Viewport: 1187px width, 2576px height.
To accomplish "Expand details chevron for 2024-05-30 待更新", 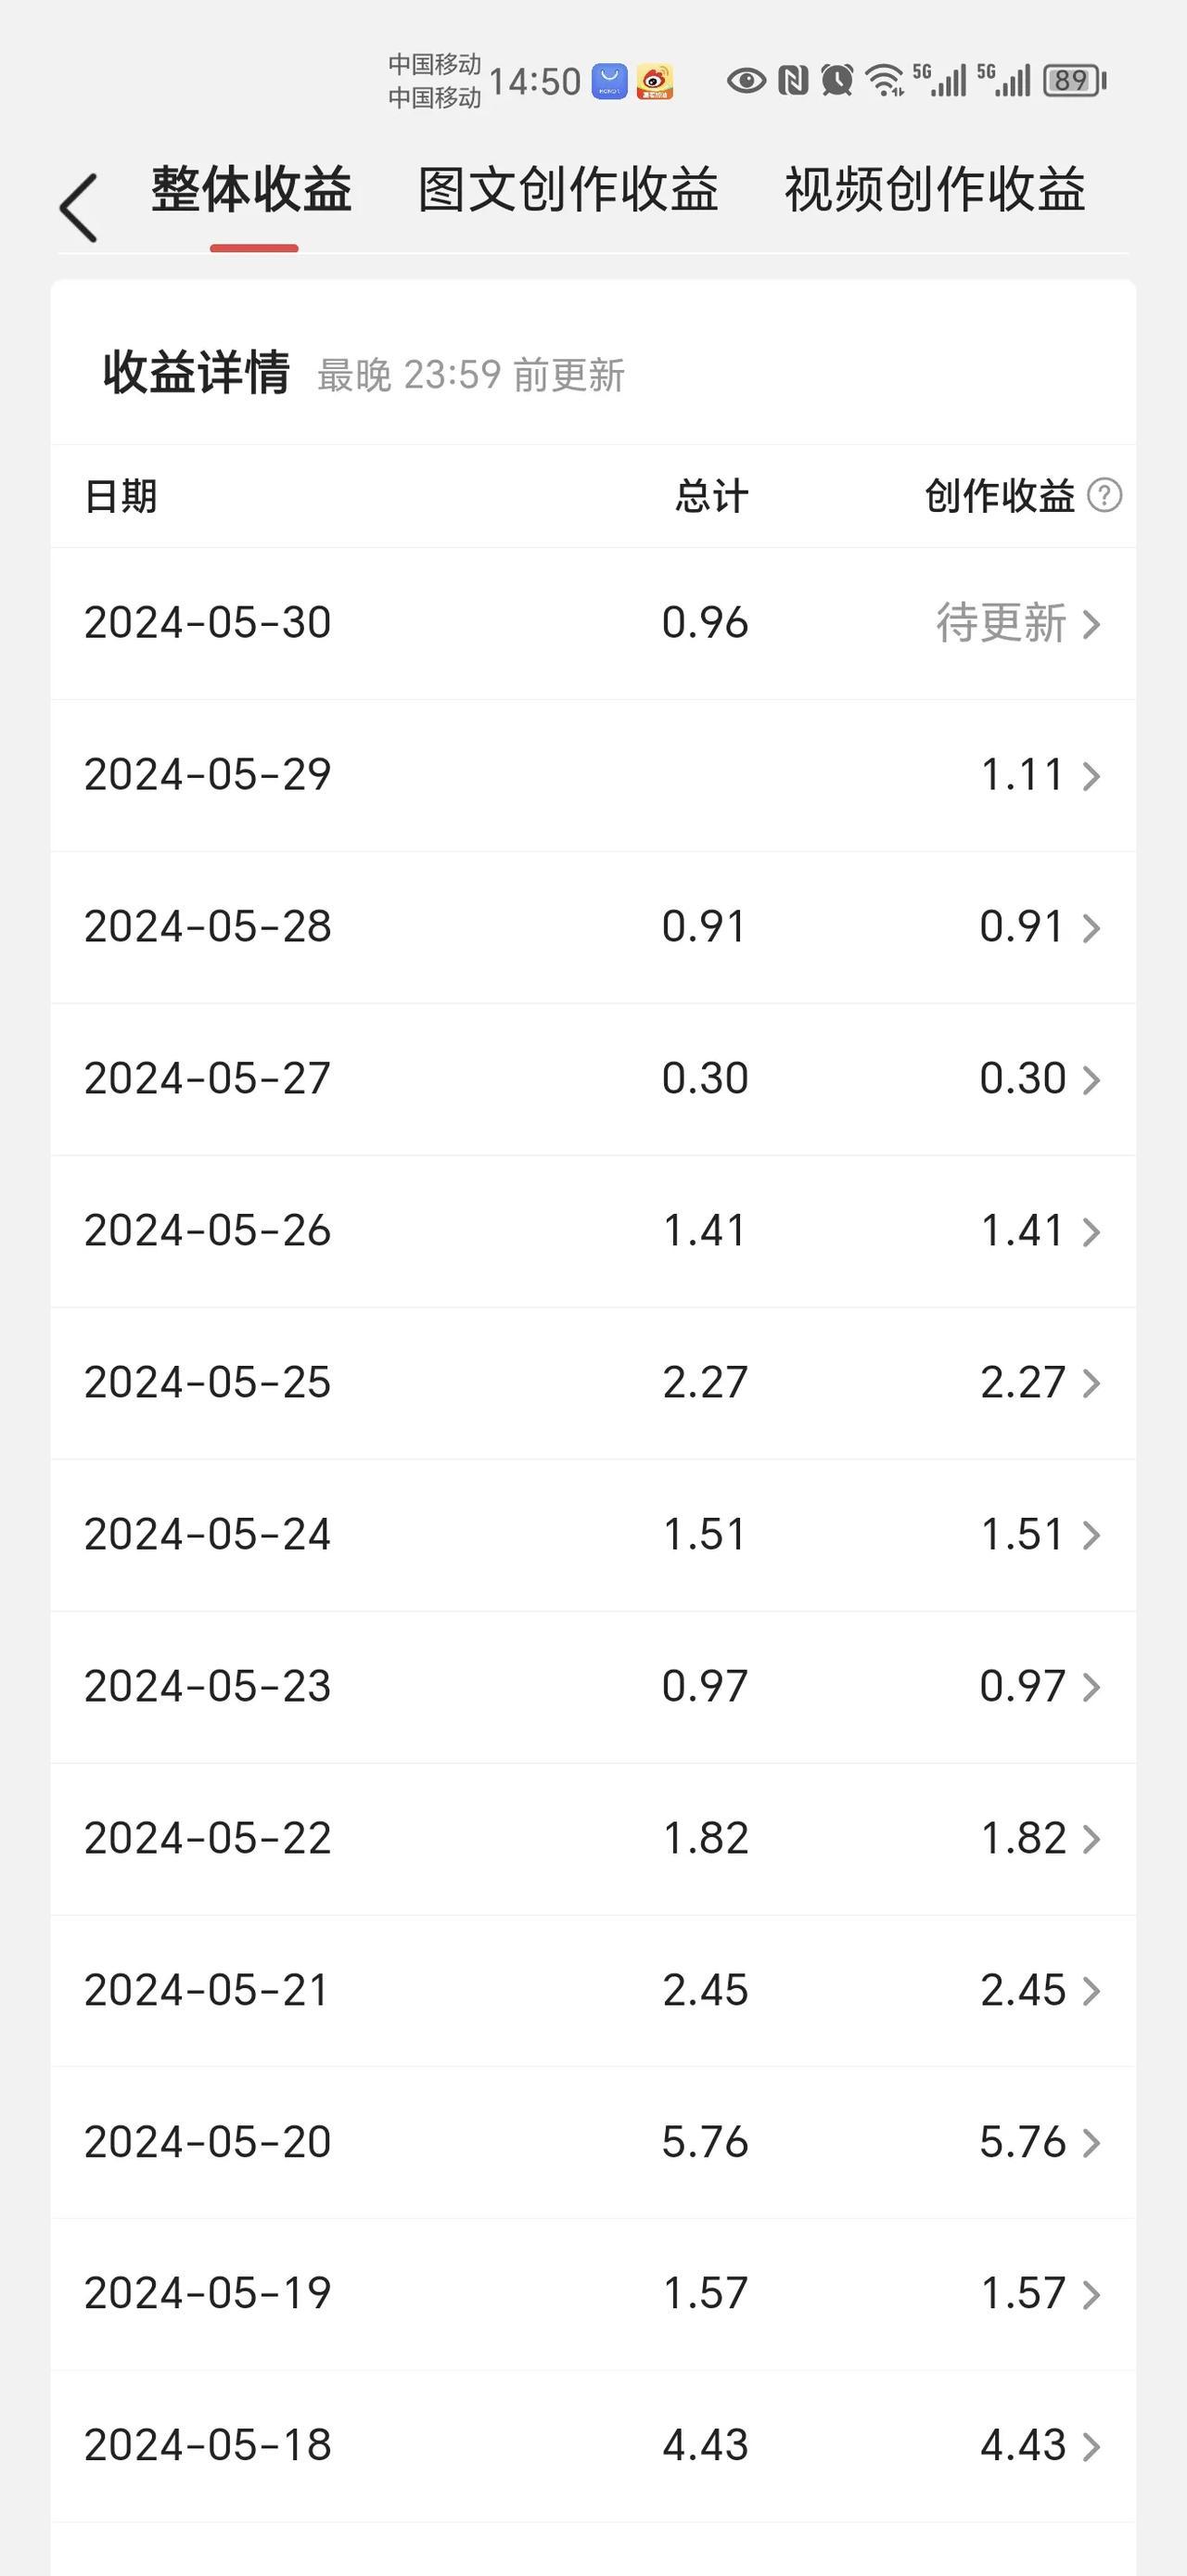I will pyautogui.click(x=1092, y=625).
